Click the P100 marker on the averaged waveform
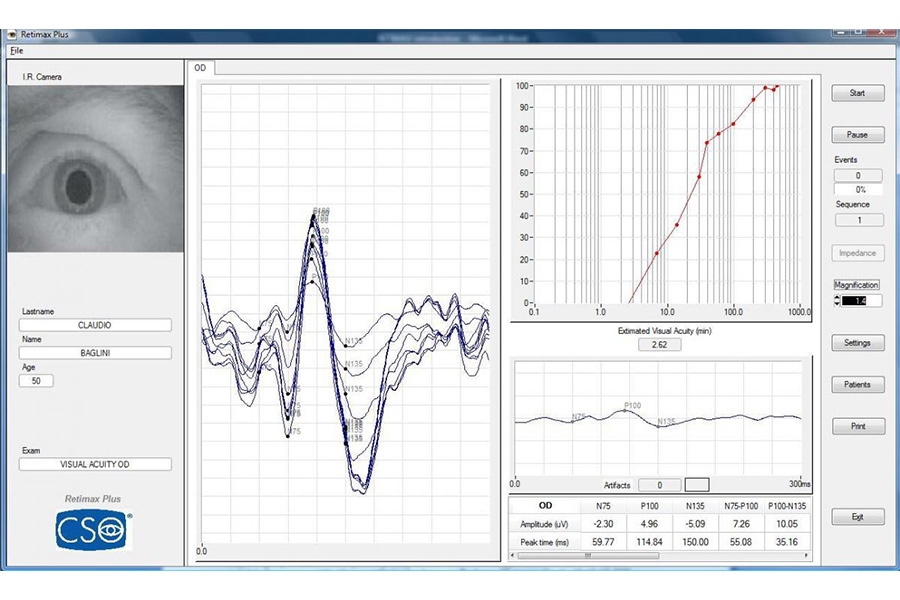This screenshot has width=900, height=600. pos(625,411)
